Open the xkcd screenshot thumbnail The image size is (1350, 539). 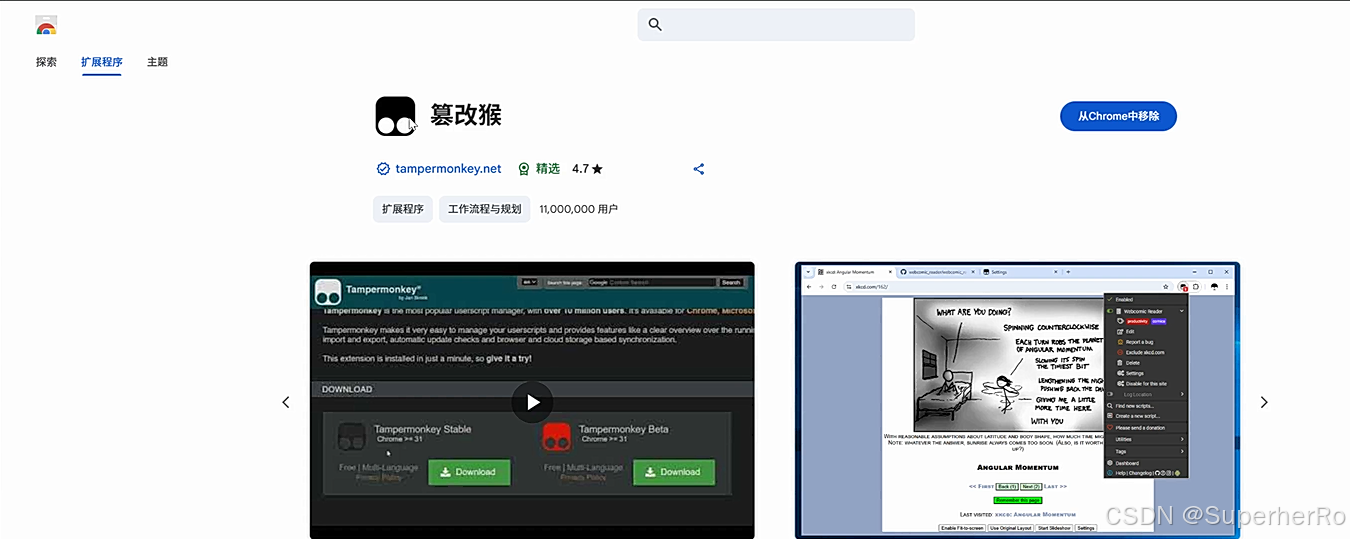(x=1017, y=400)
